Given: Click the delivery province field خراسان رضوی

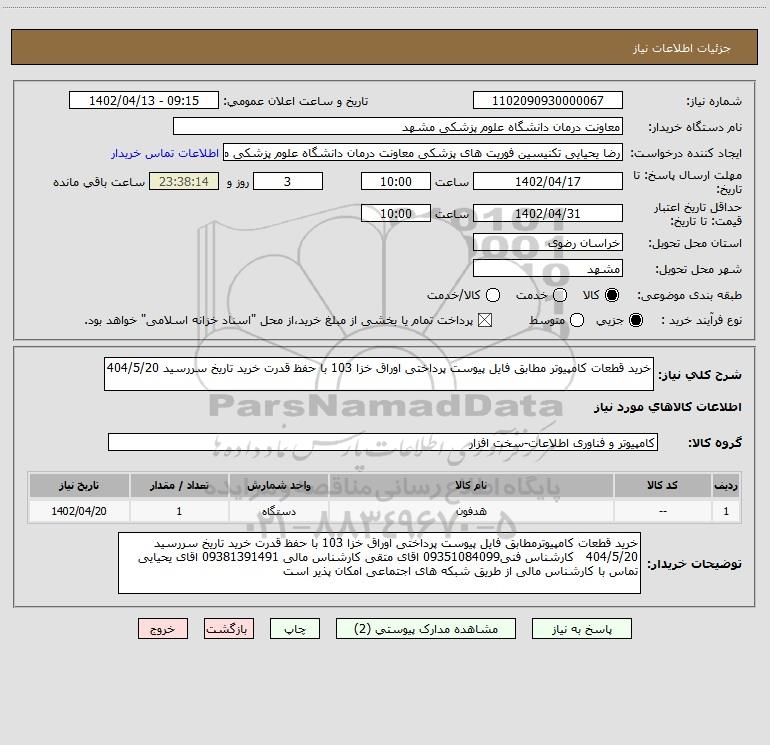Looking at the screenshot, I should click(x=548, y=242).
